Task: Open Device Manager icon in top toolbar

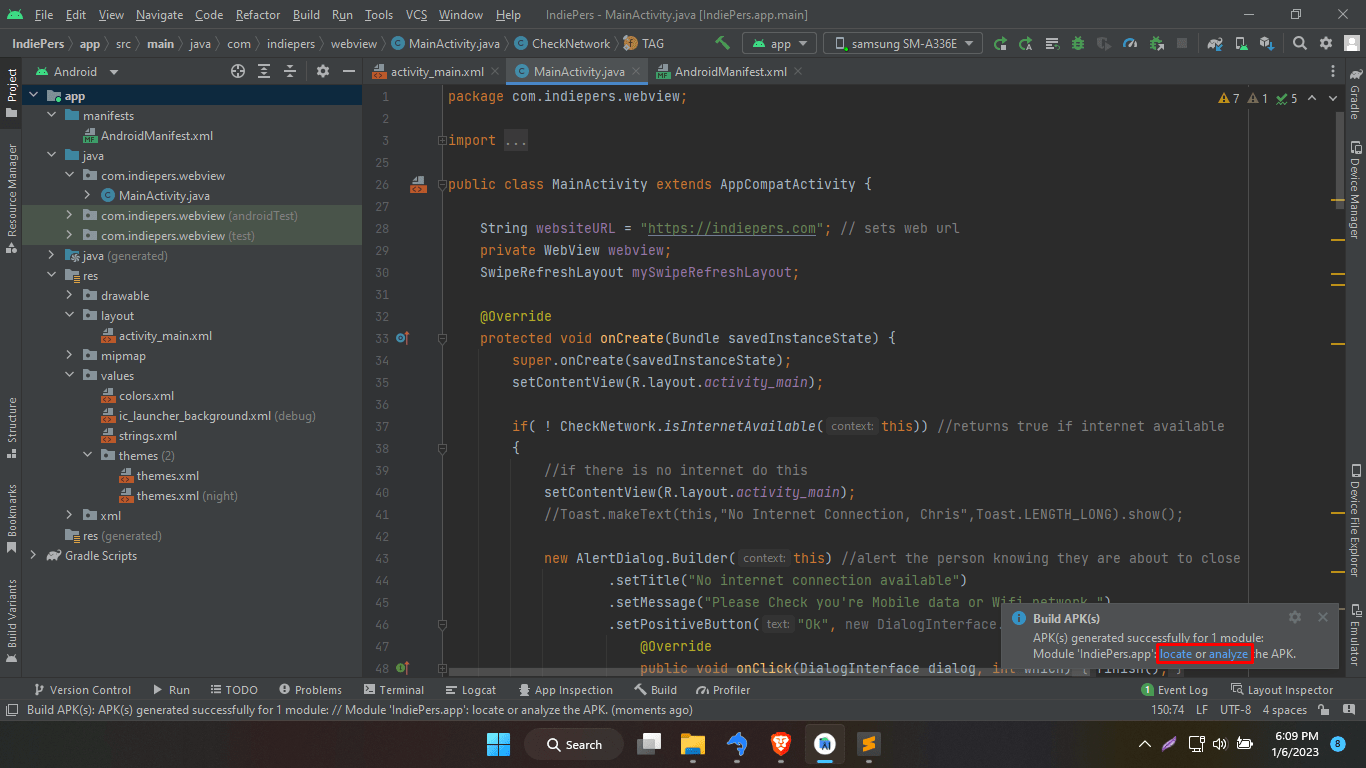Action: (x=1240, y=43)
